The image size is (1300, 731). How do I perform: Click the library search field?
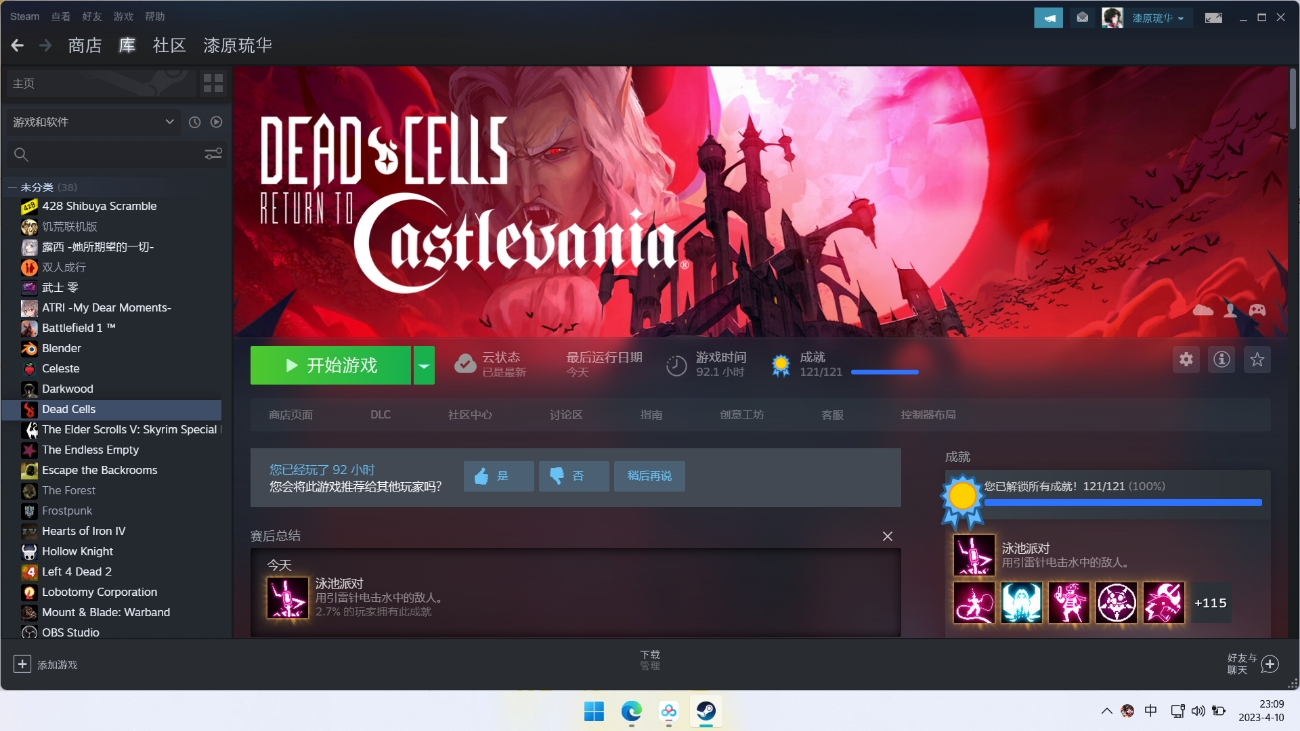click(x=103, y=154)
